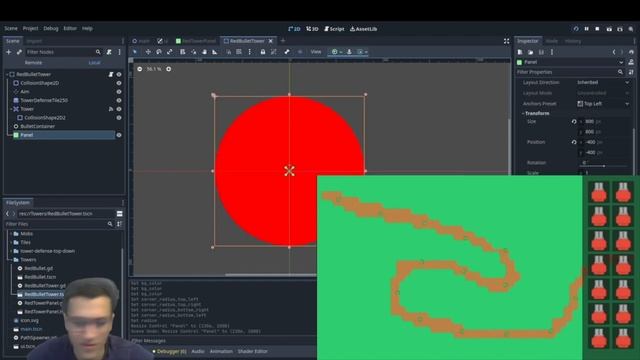Open the Panel object dropdown in Inspector

click(x=571, y=62)
